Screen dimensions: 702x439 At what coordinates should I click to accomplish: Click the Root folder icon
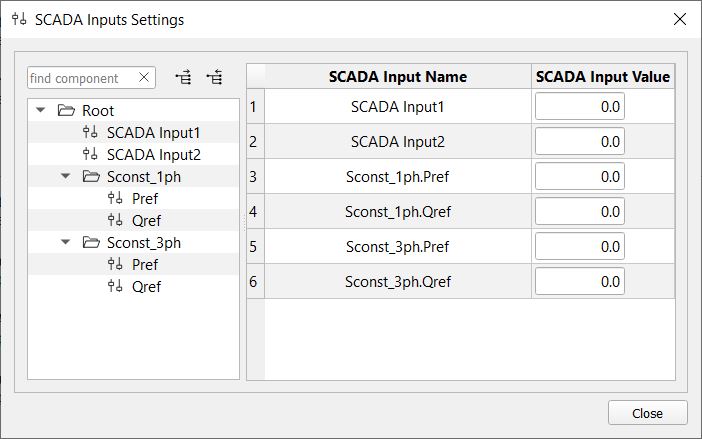[66, 111]
